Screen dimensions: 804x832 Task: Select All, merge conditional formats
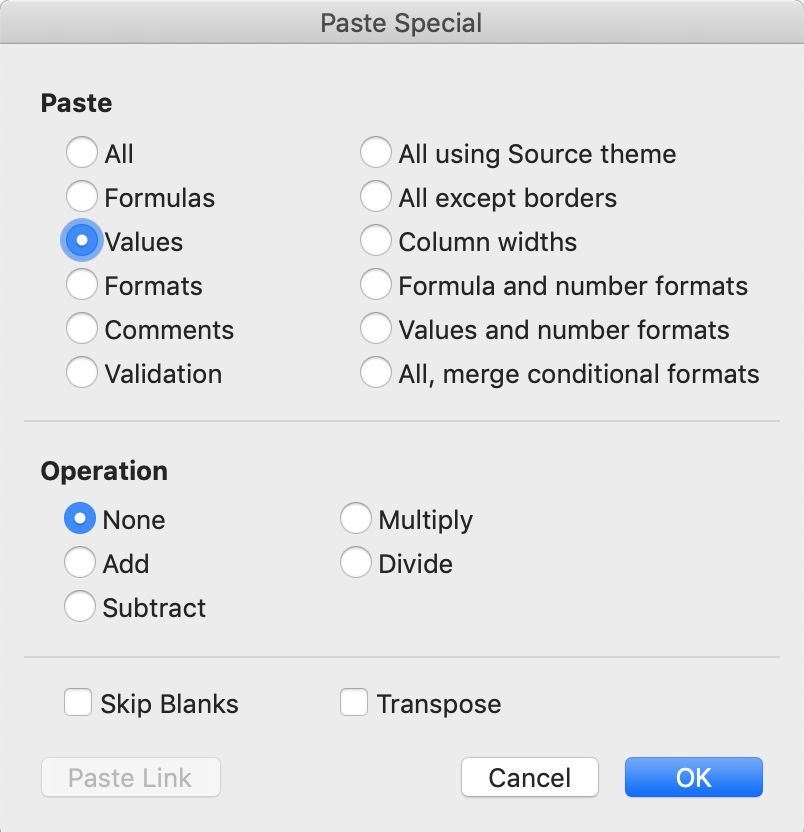pos(376,374)
